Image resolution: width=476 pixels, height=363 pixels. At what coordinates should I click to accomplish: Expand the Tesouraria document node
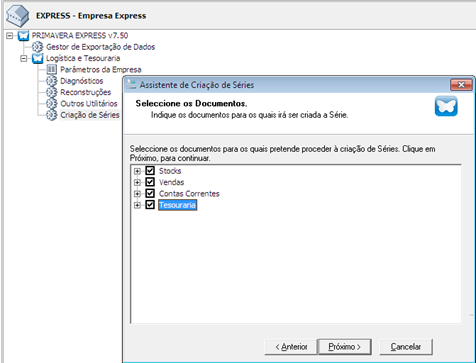(137, 205)
